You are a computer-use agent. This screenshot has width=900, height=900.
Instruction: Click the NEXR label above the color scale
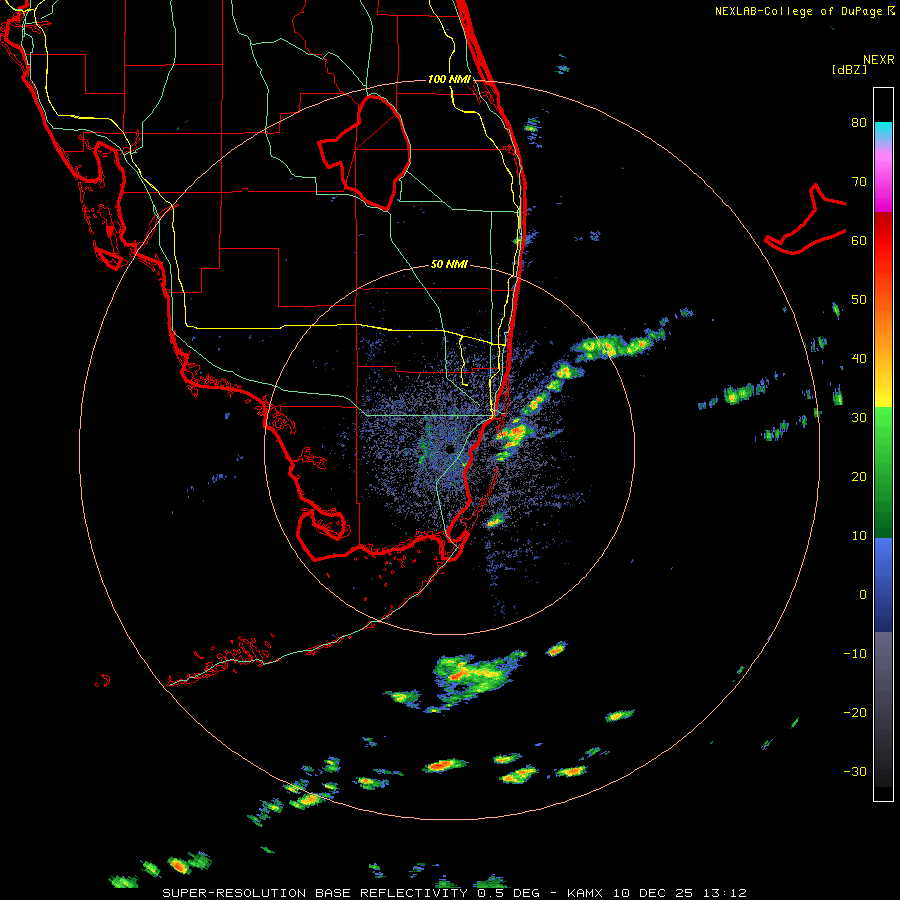click(x=878, y=60)
